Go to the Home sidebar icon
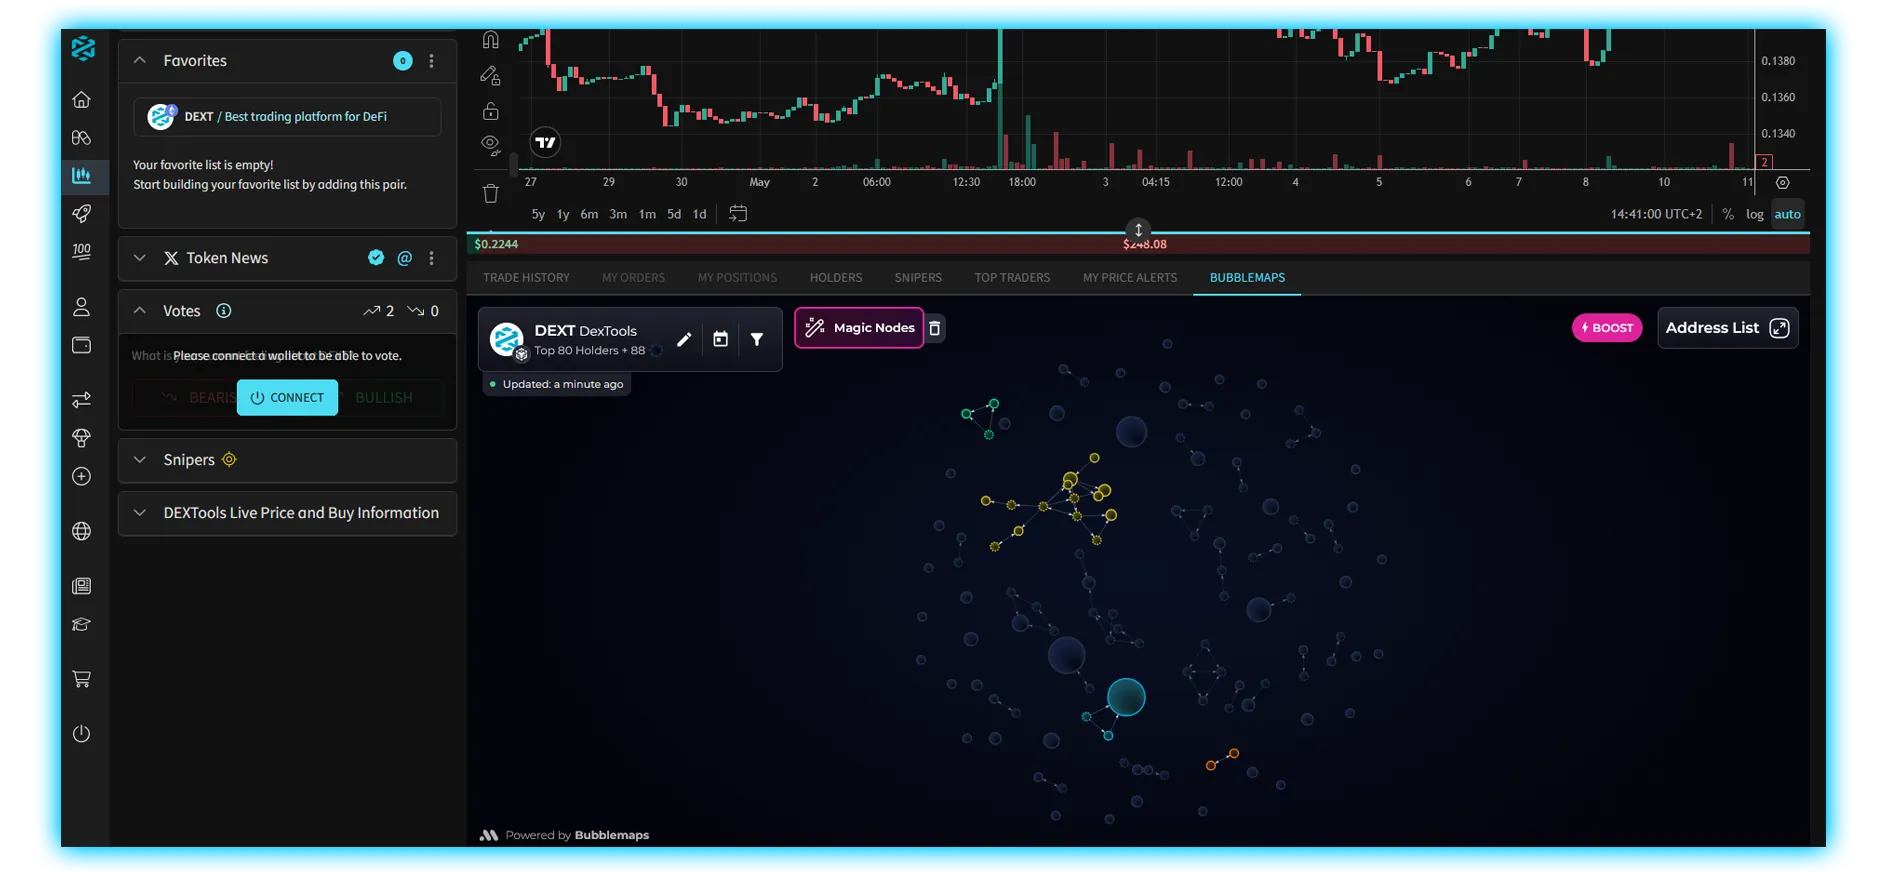This screenshot has height=879, width=1897. point(82,99)
